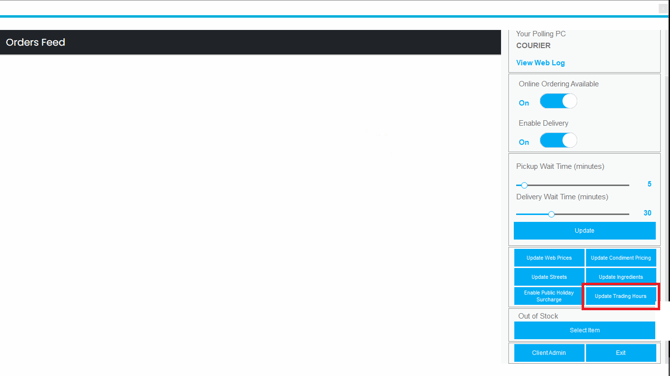Click the Update Streets button
The image size is (670, 376).
click(x=549, y=277)
